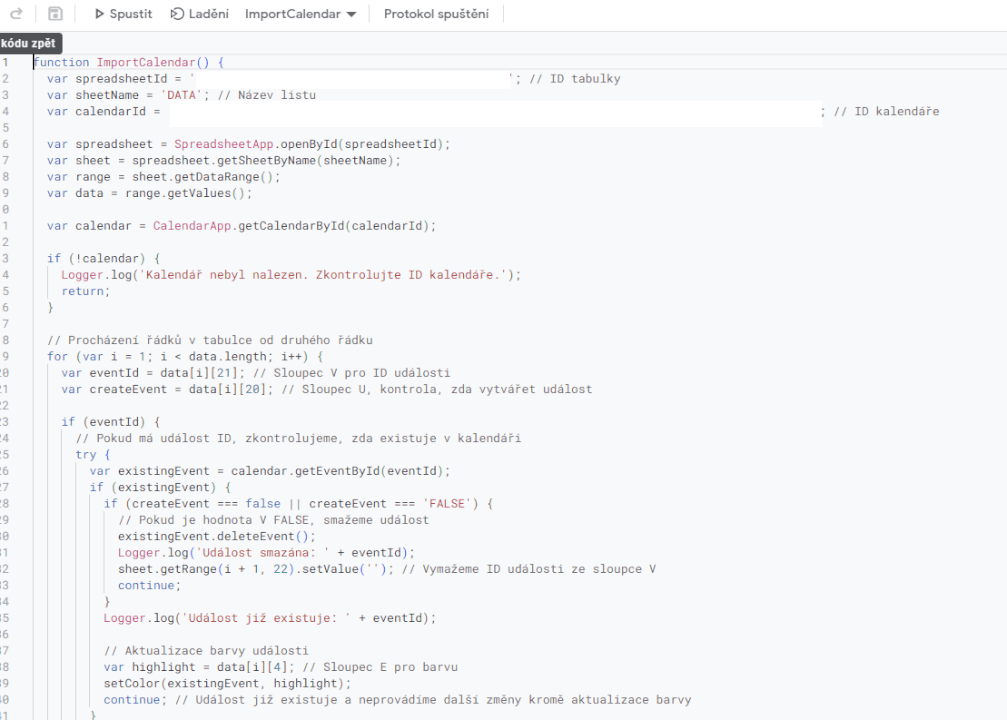Viewport: 1007px width, 720px height.
Task: Click the try keyword
Action: (x=86, y=454)
